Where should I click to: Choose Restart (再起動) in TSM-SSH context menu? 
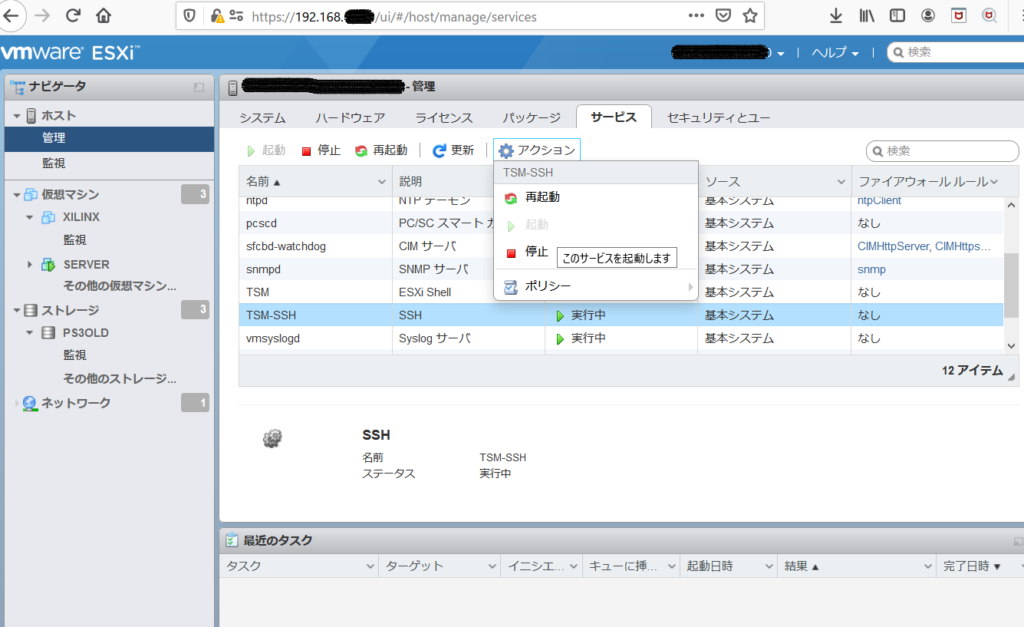(x=542, y=197)
